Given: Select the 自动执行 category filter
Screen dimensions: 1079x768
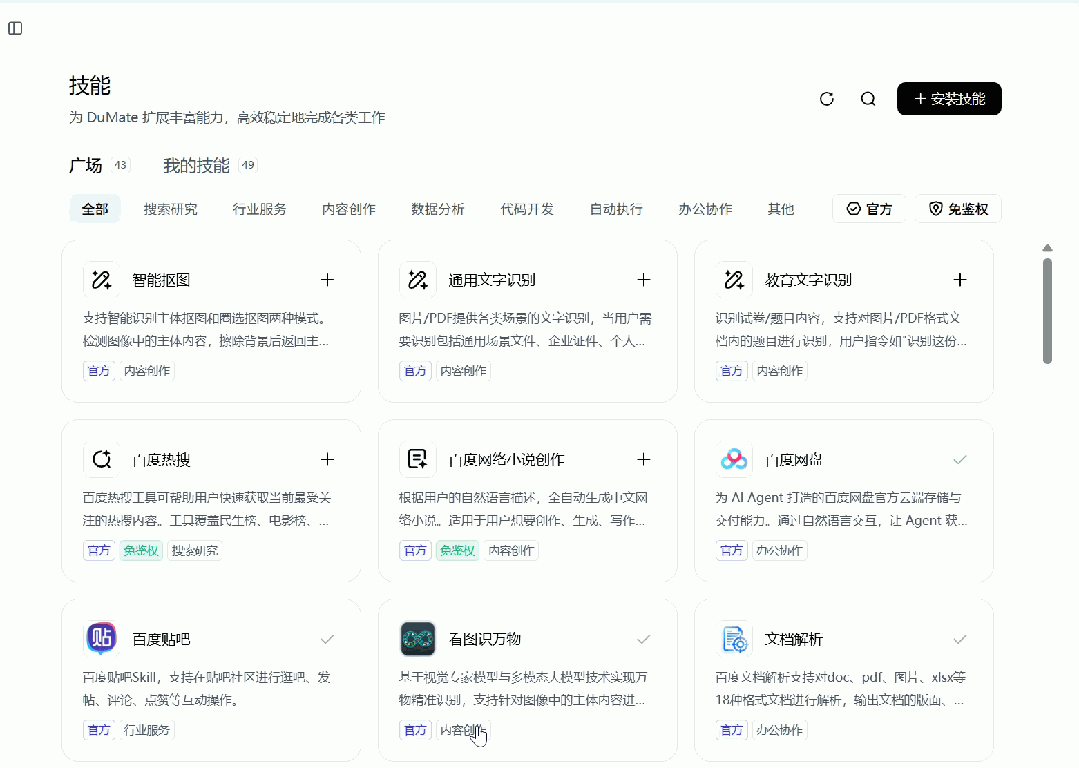Looking at the screenshot, I should click(x=616, y=209).
